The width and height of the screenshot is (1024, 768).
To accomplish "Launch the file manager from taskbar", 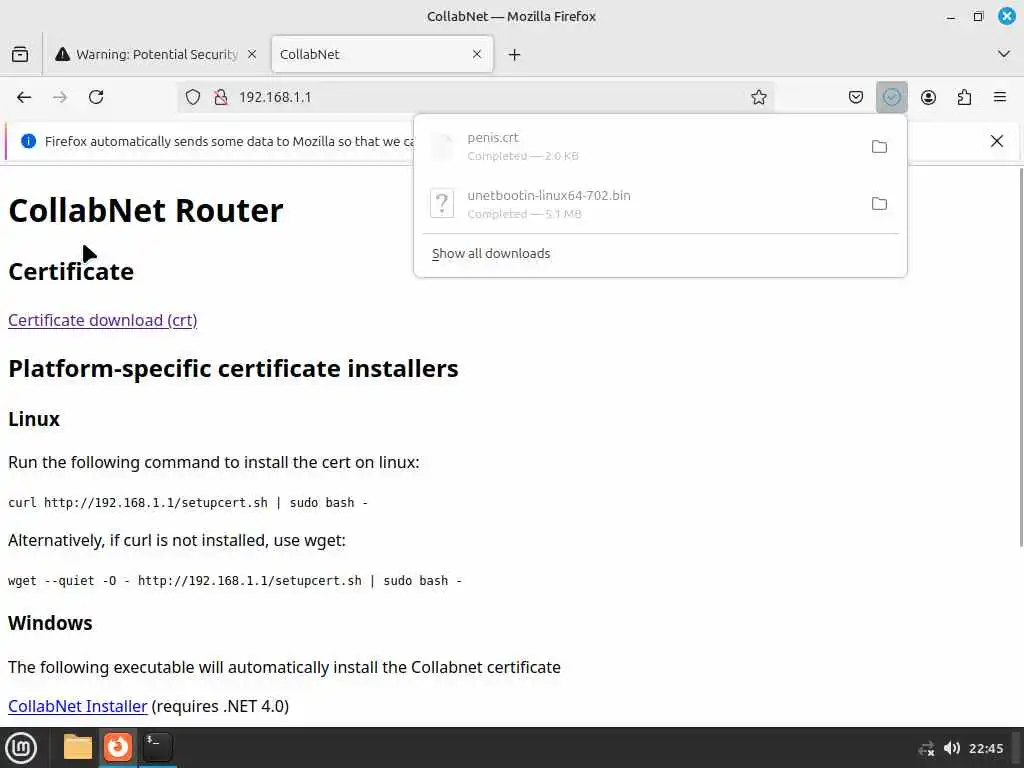I will coord(78,747).
